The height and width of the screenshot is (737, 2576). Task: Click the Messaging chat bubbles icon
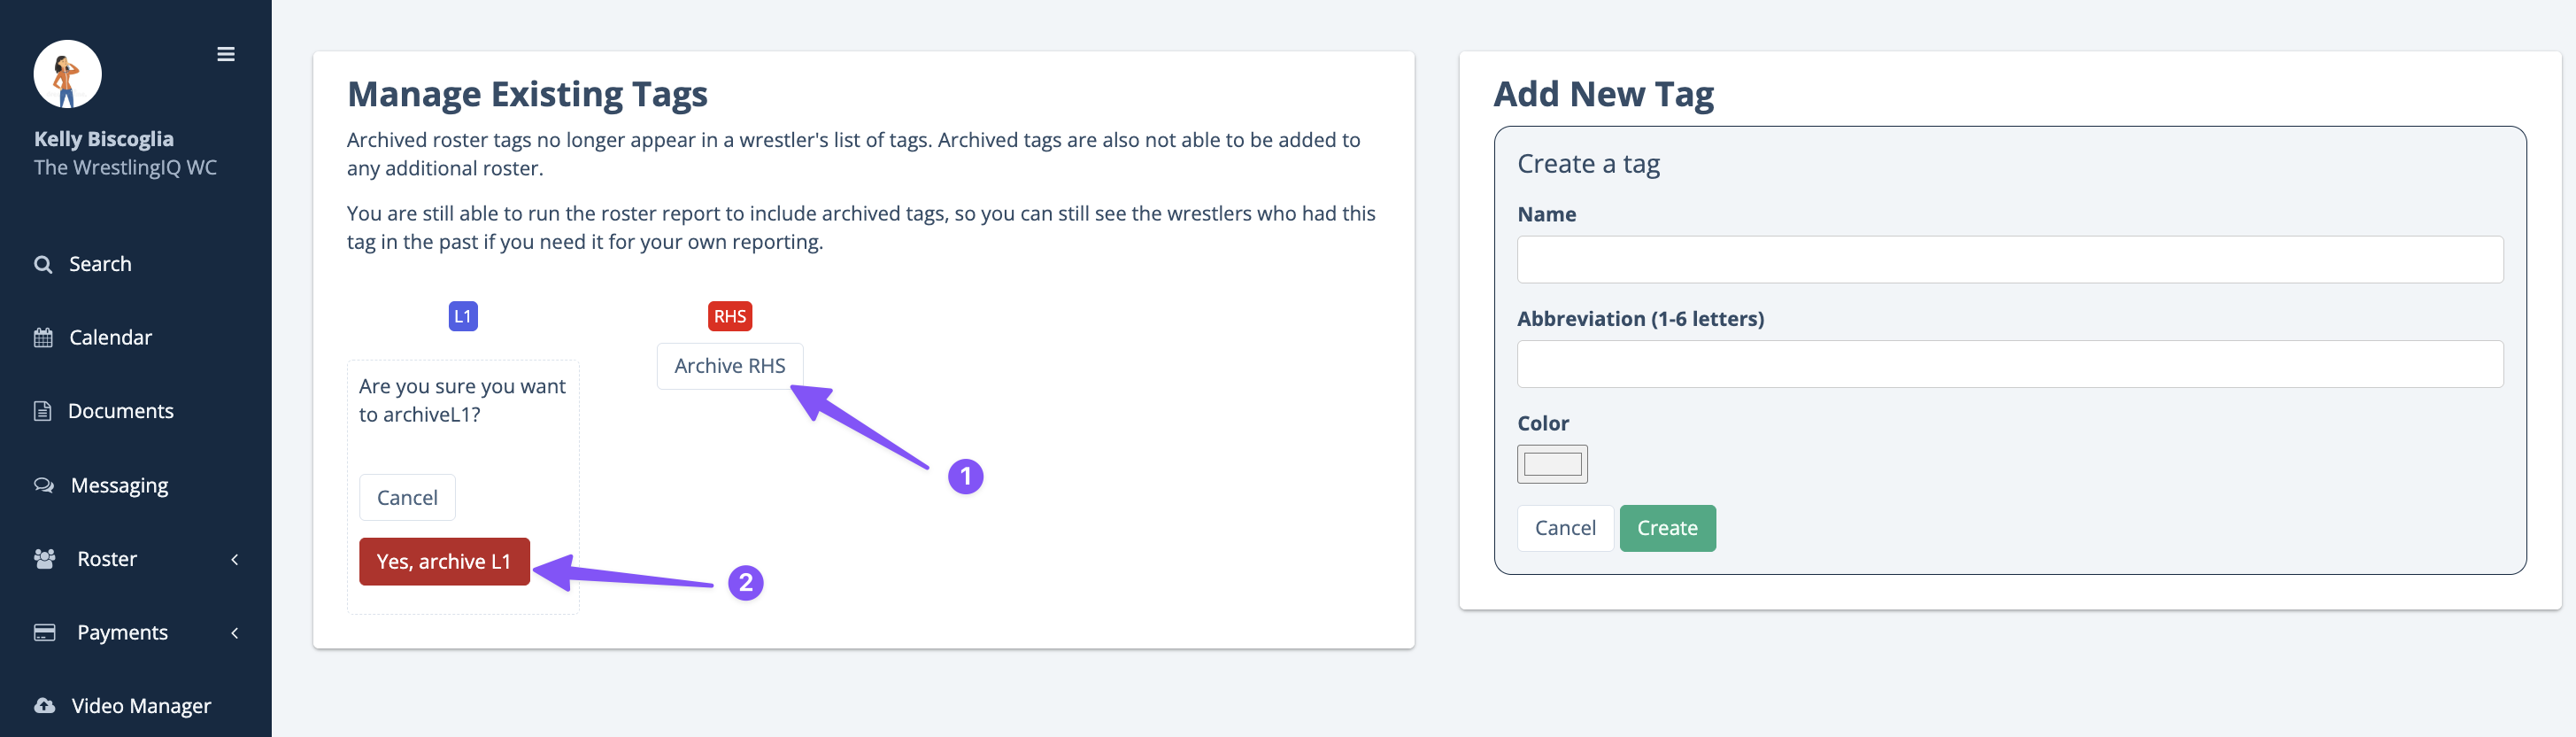(x=44, y=485)
